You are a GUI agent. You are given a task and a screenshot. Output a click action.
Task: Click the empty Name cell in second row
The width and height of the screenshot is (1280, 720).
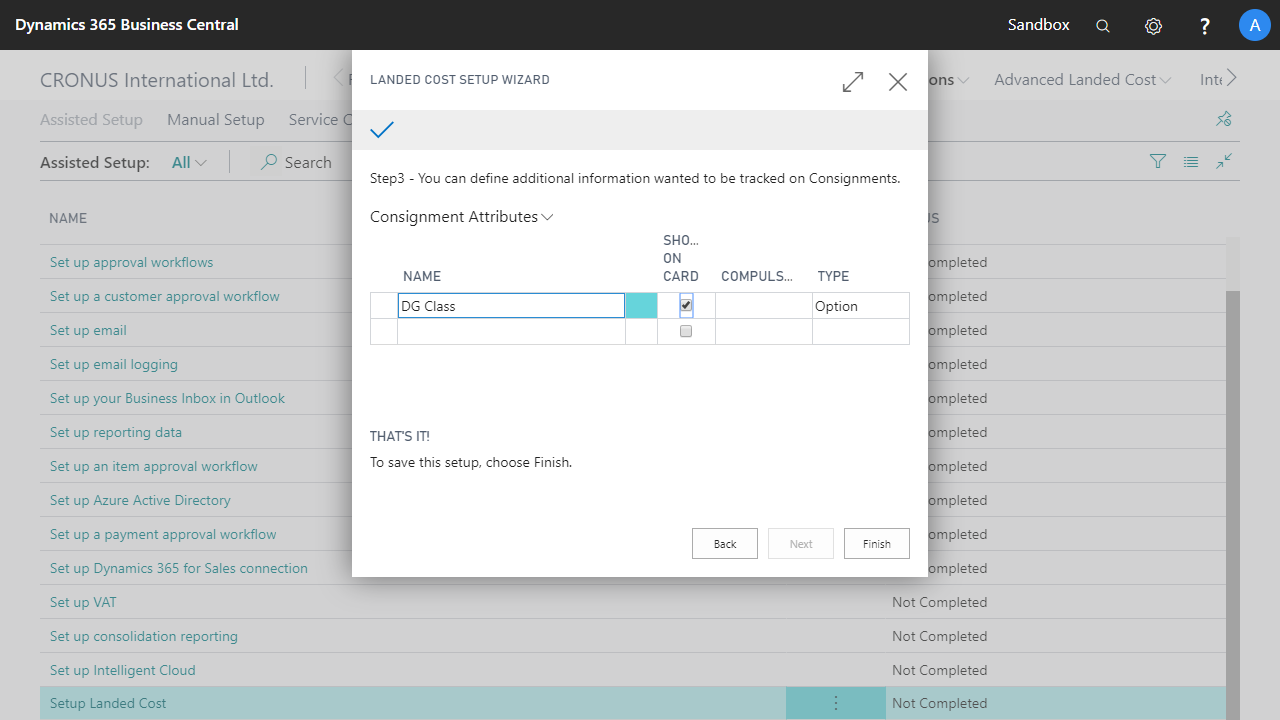(x=511, y=331)
